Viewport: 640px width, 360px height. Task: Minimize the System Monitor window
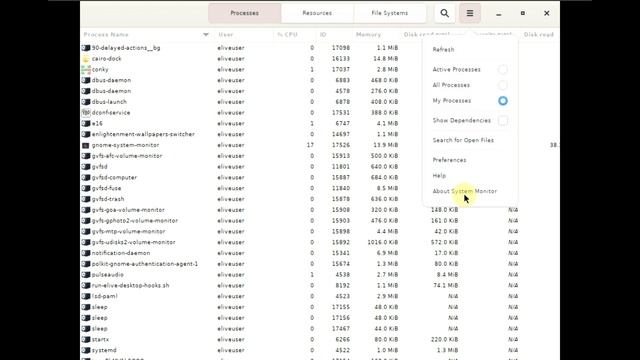coord(498,13)
